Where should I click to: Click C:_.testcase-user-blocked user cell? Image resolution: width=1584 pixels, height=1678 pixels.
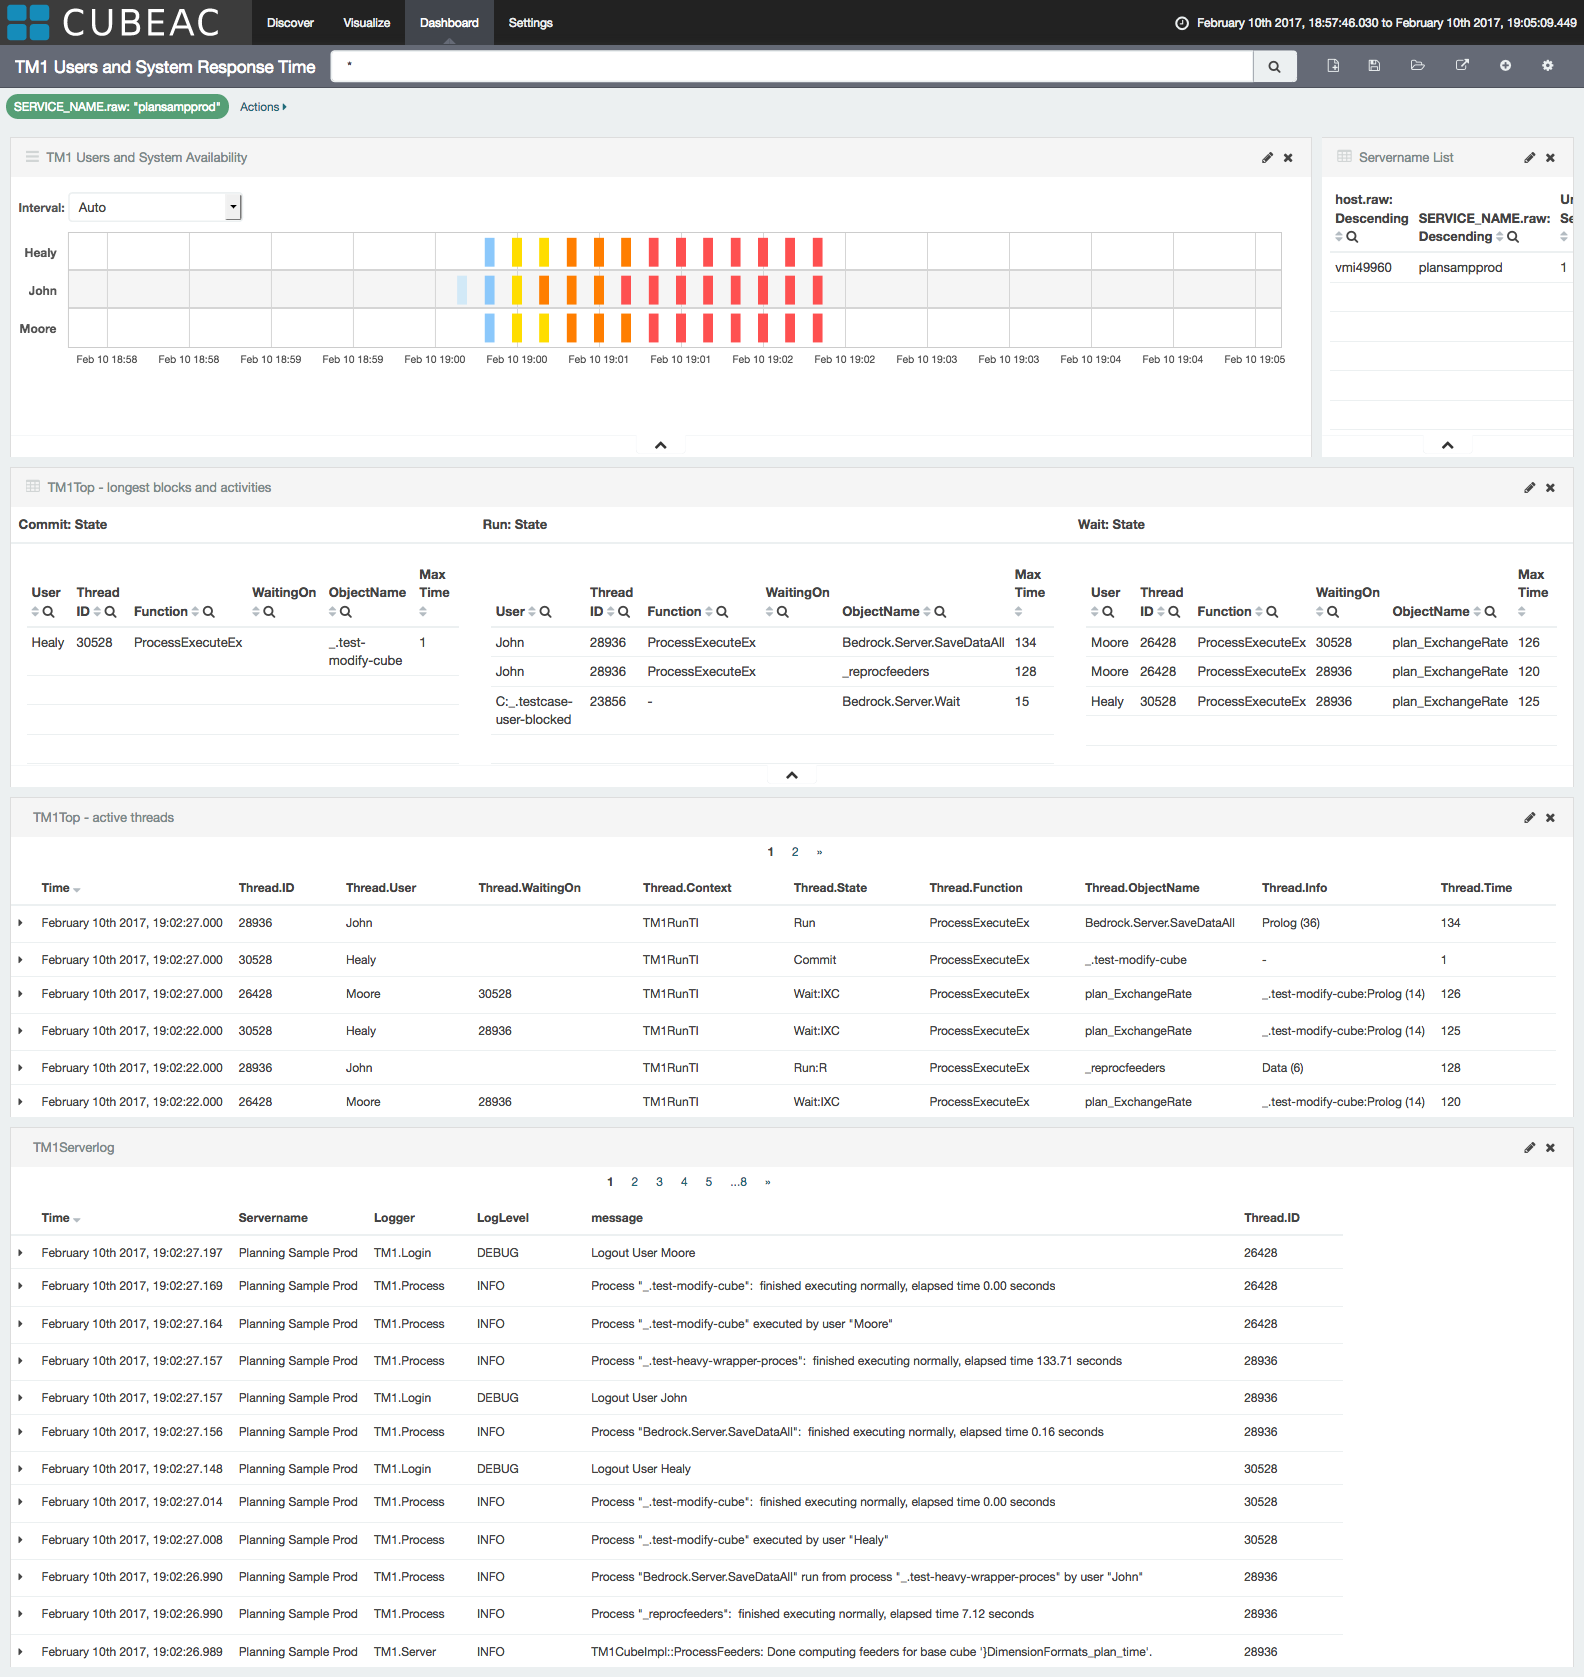[534, 711]
